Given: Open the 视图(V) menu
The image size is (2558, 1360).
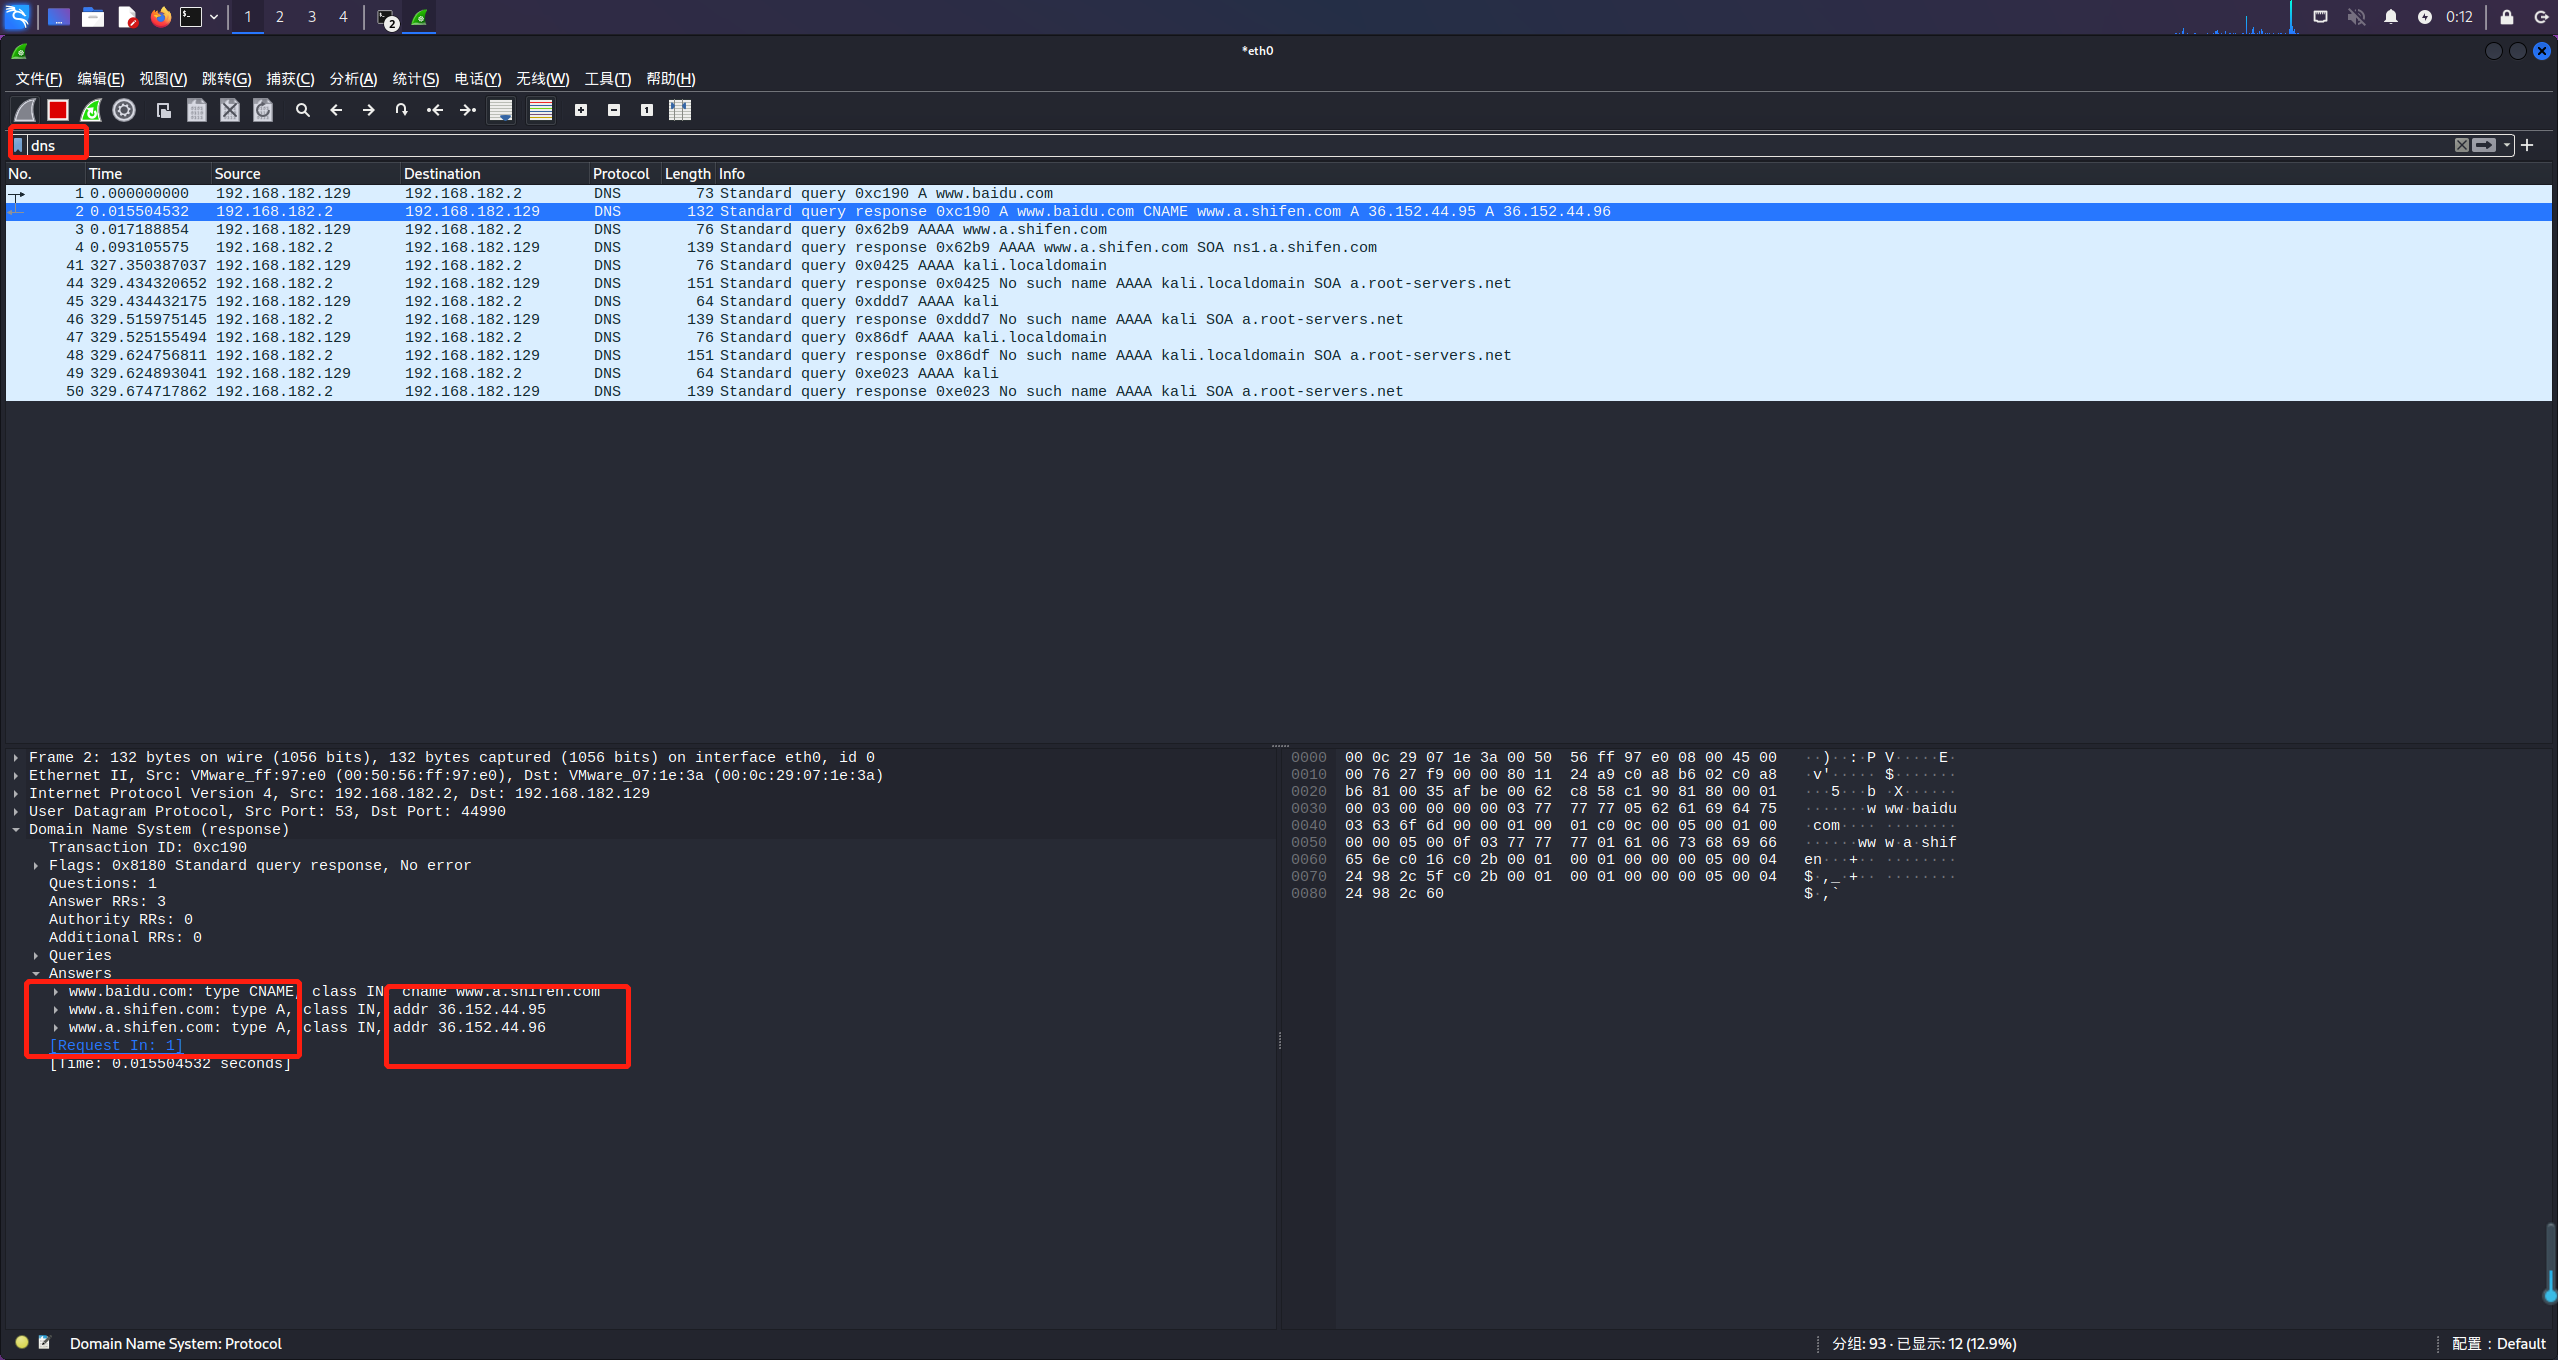Looking at the screenshot, I should [163, 79].
